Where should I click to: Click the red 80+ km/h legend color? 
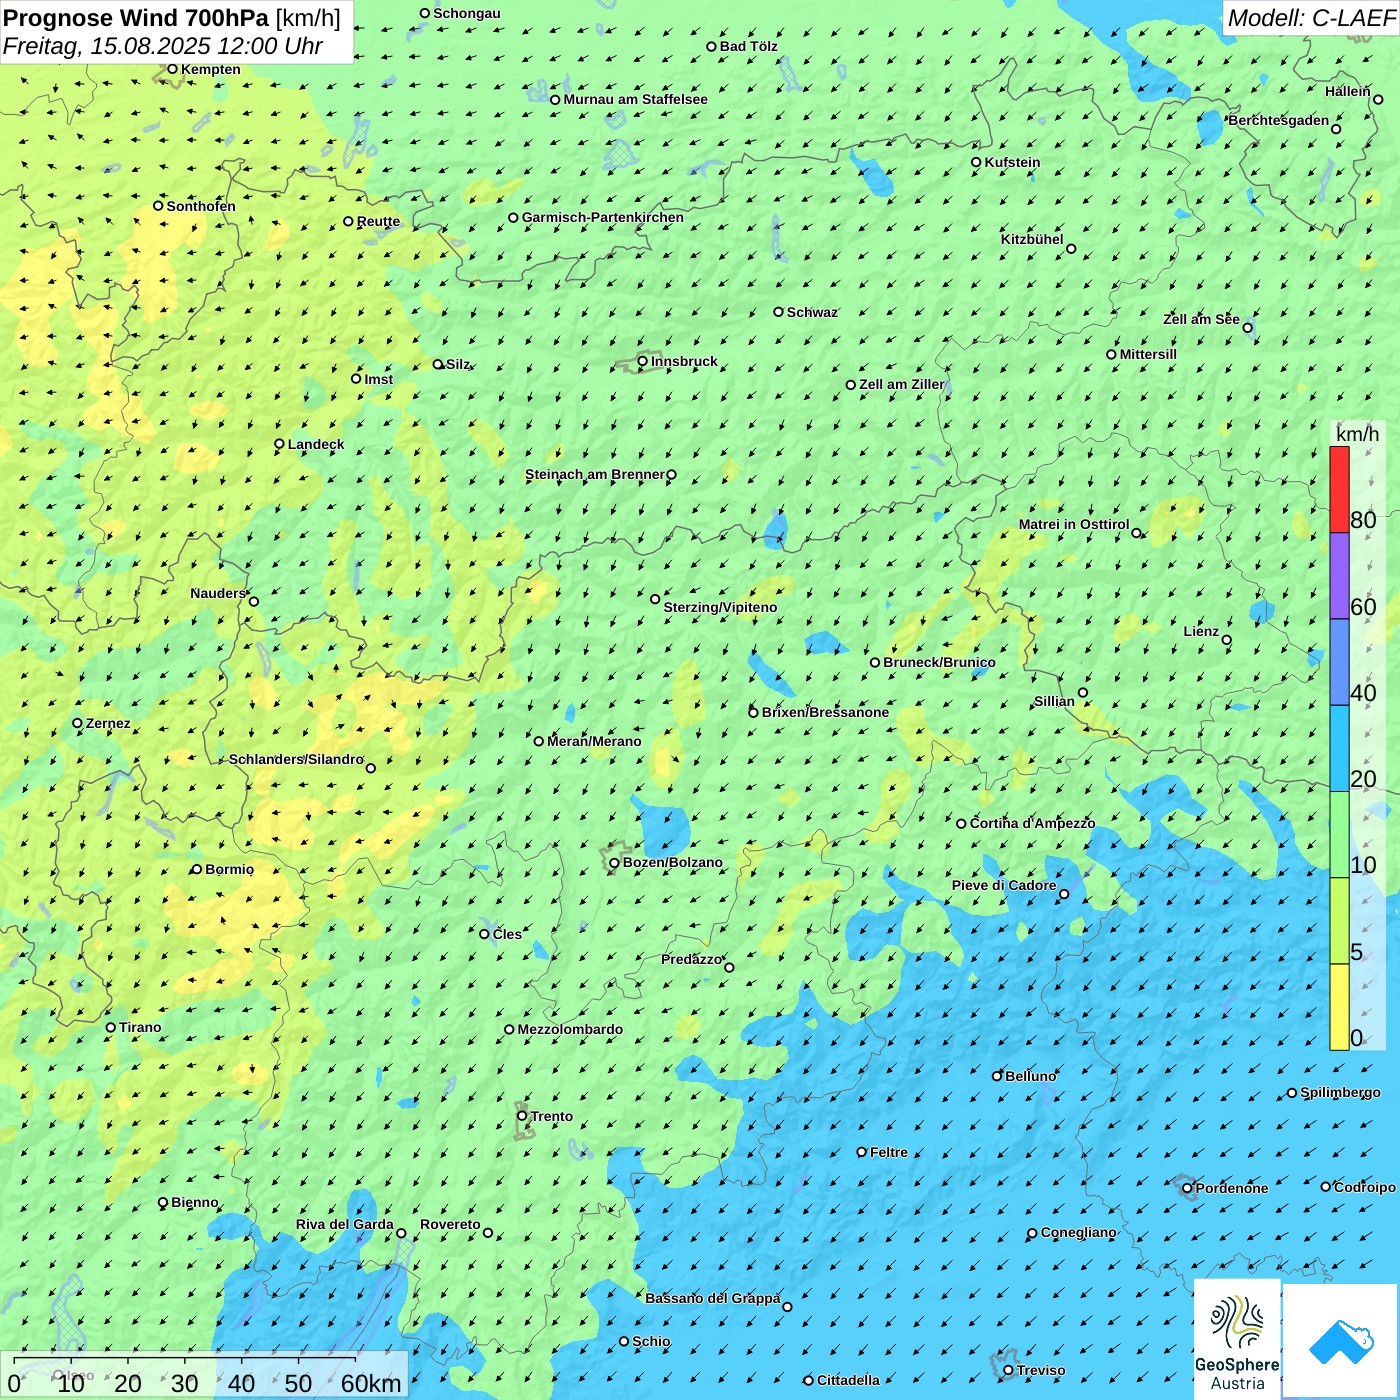point(1339,489)
